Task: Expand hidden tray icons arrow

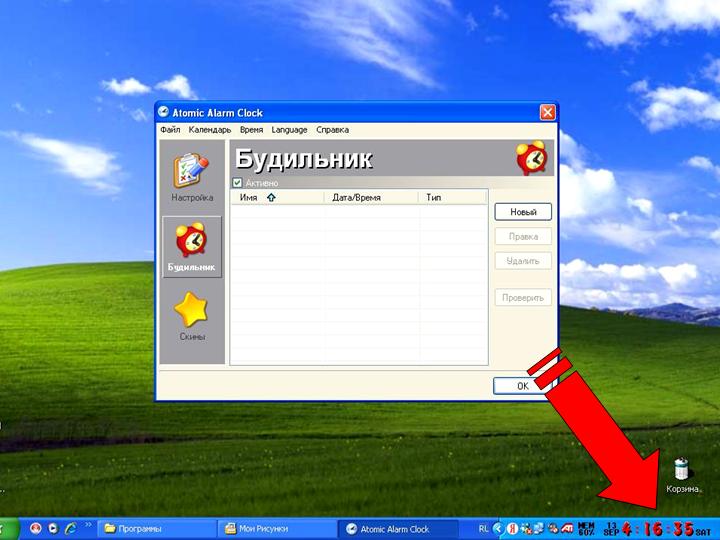Action: tap(498, 529)
